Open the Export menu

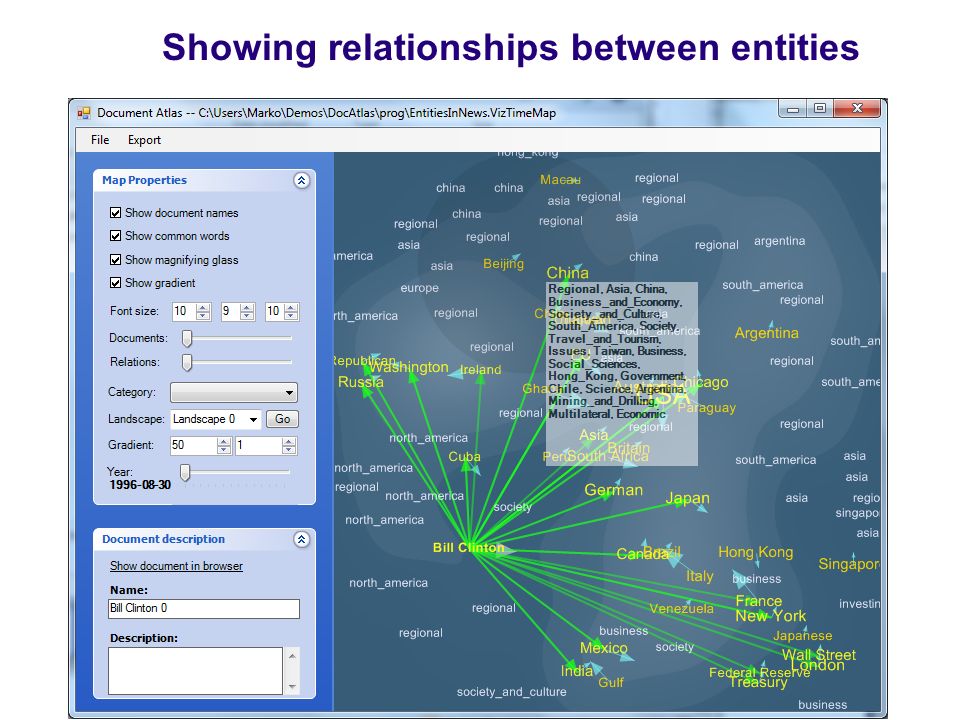[x=144, y=140]
